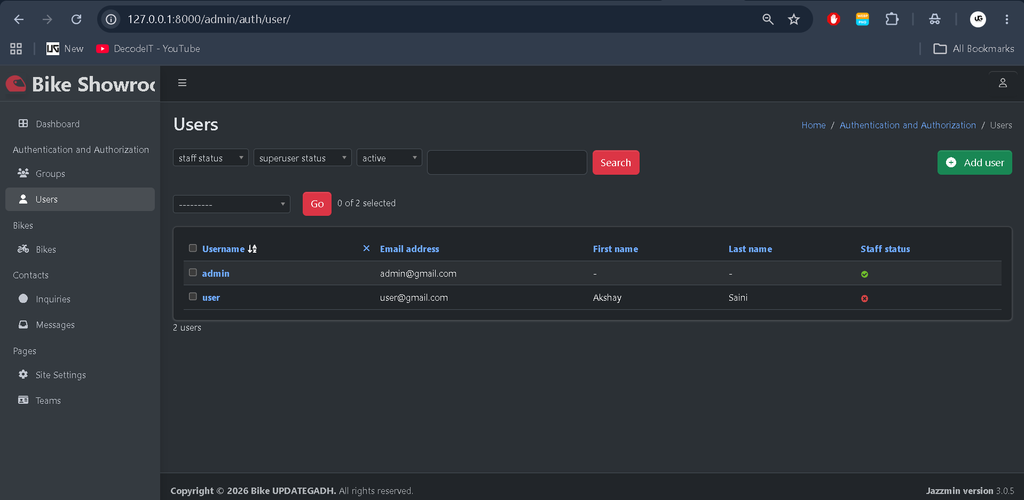This screenshot has height=500, width=1024.
Task: Click the Bike Showroom helmet logo
Action: click(x=16, y=84)
